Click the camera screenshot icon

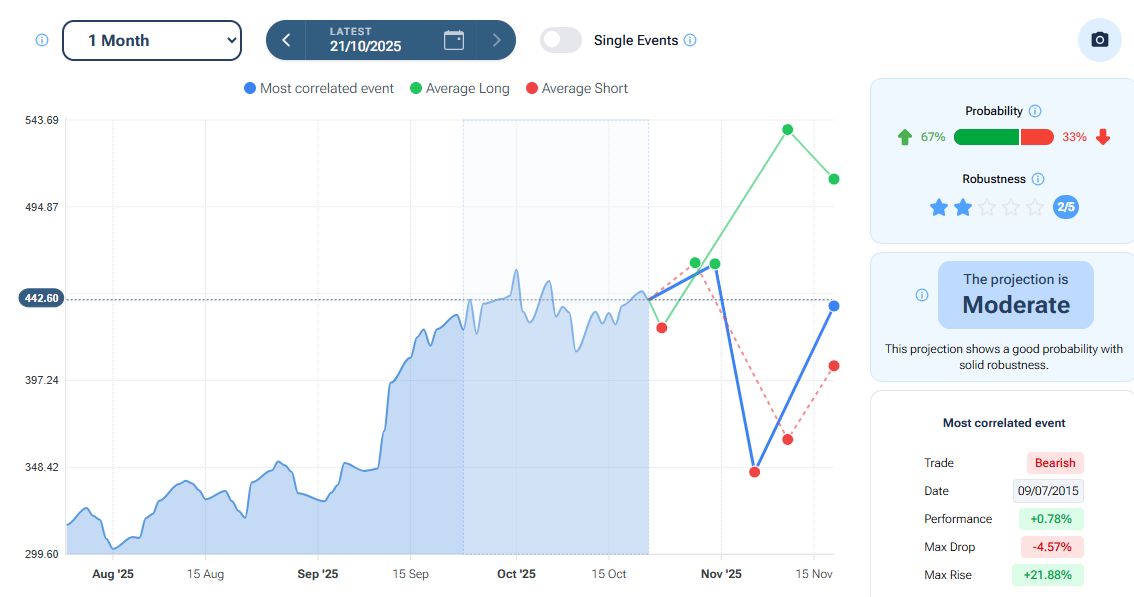click(x=1099, y=40)
